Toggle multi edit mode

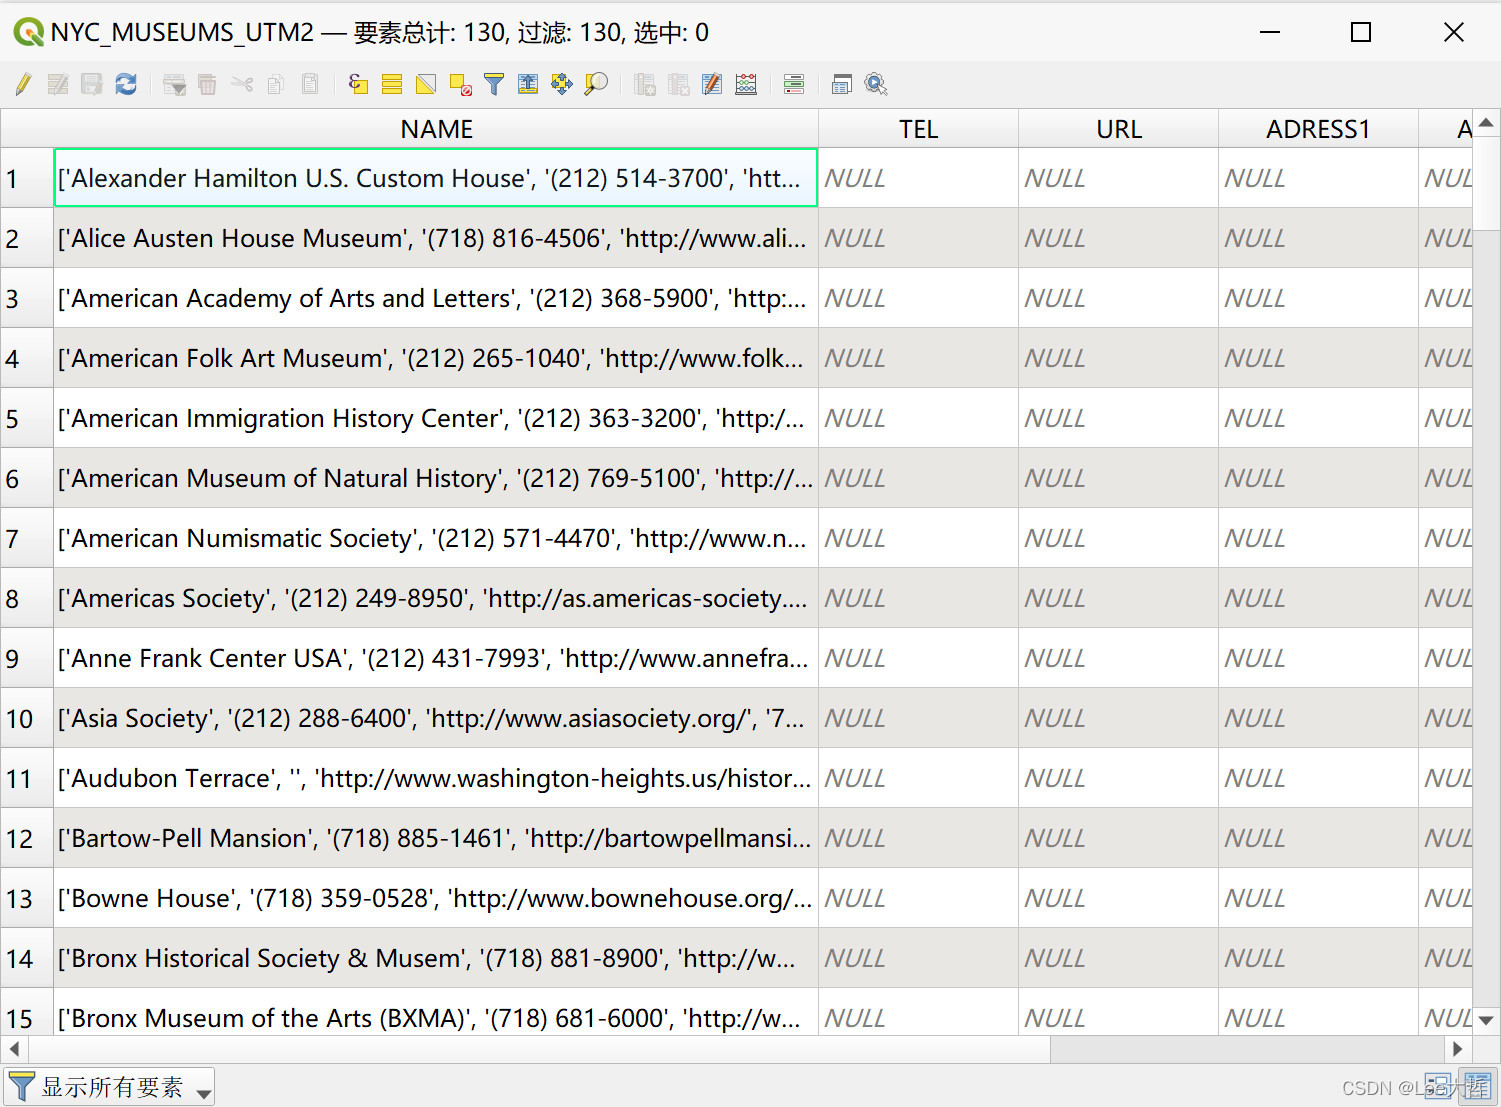[58, 84]
